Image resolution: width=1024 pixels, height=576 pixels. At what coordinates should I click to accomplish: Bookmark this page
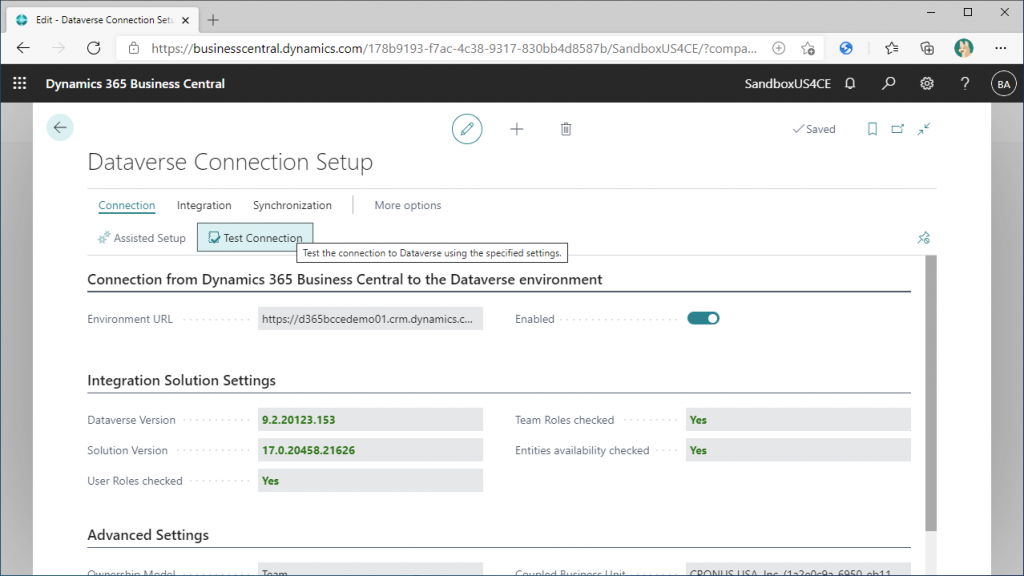pyautogui.click(x=872, y=129)
